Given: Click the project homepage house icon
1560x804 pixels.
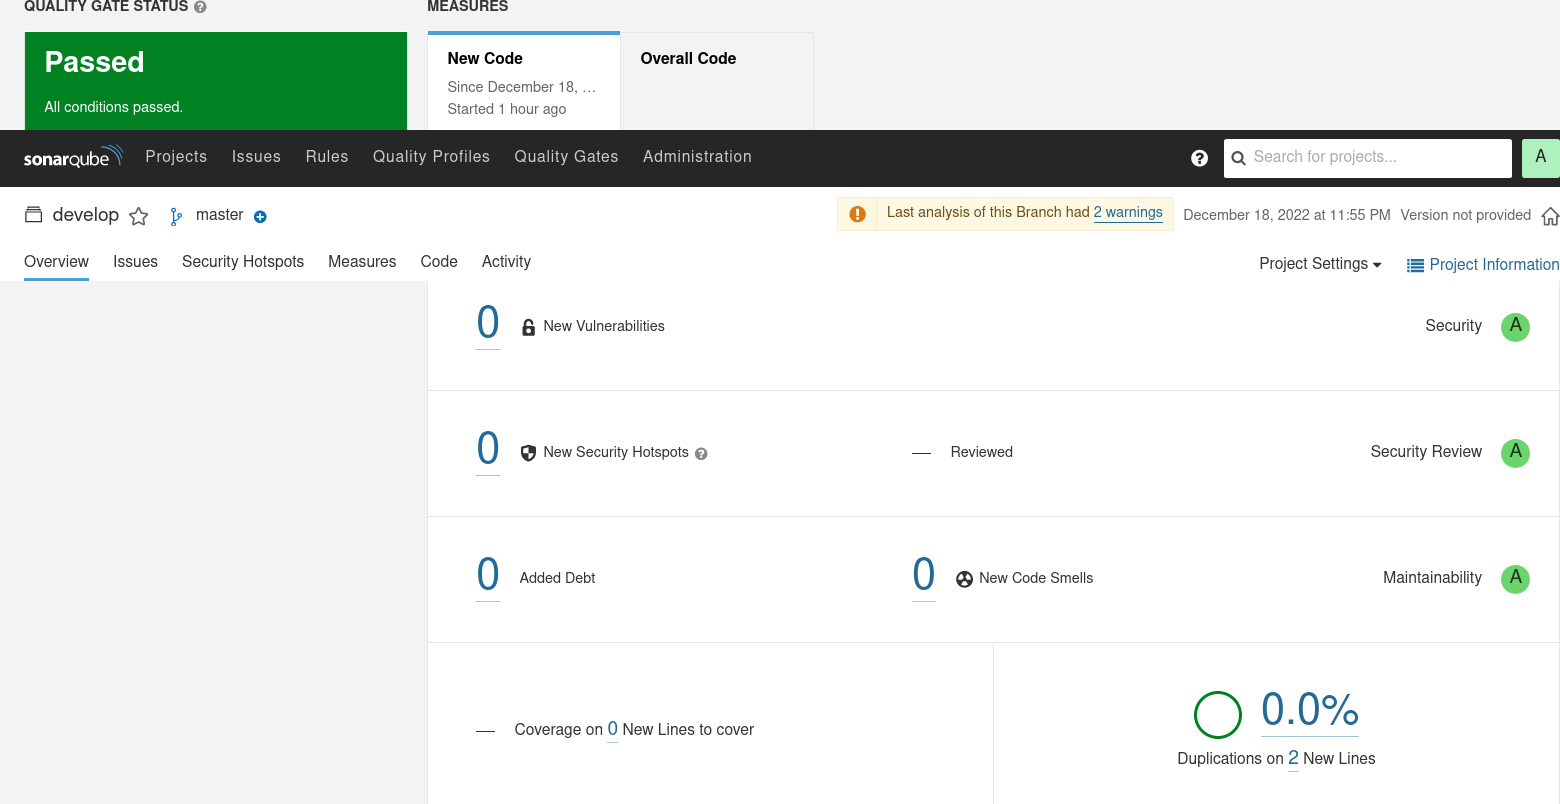Looking at the screenshot, I should (1550, 216).
